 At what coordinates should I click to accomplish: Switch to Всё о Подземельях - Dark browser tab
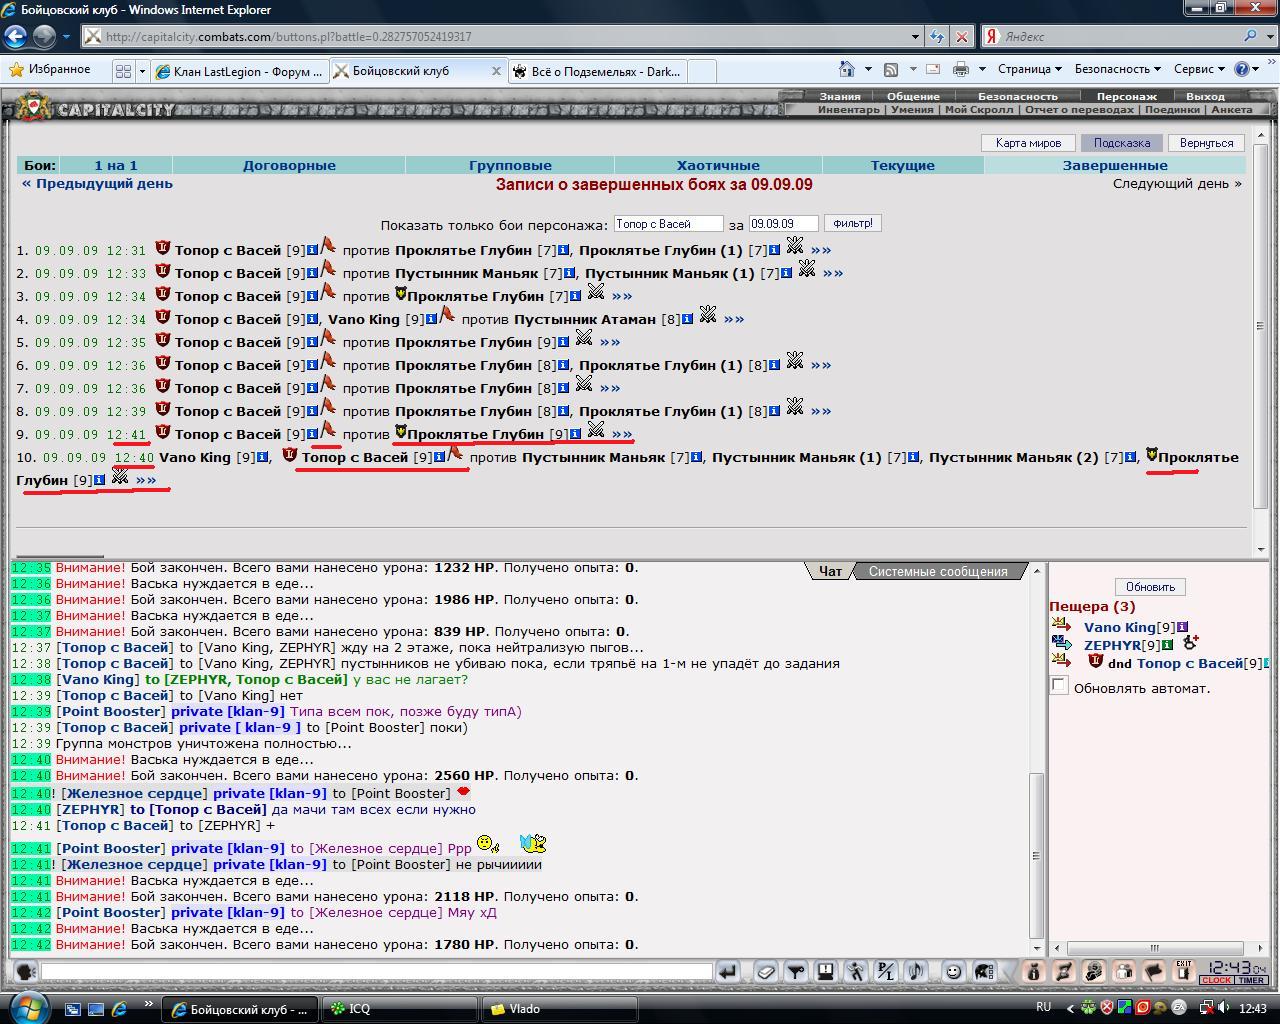(x=597, y=71)
